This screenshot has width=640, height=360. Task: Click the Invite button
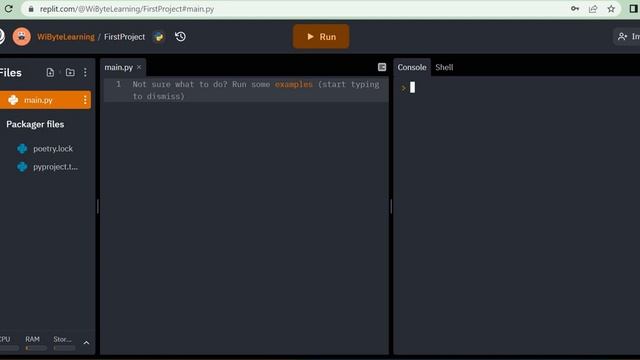pyautogui.click(x=628, y=37)
